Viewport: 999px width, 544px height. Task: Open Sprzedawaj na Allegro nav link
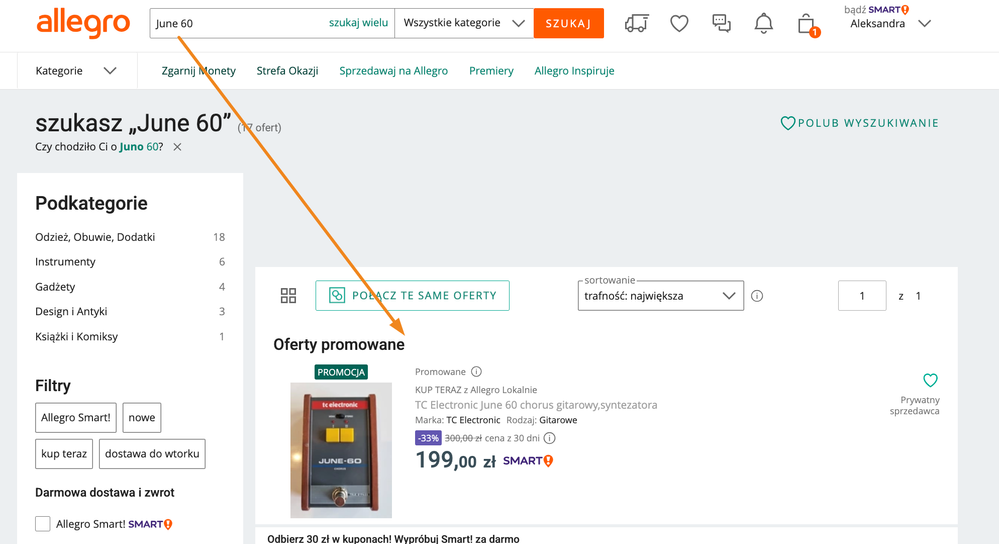pos(393,71)
